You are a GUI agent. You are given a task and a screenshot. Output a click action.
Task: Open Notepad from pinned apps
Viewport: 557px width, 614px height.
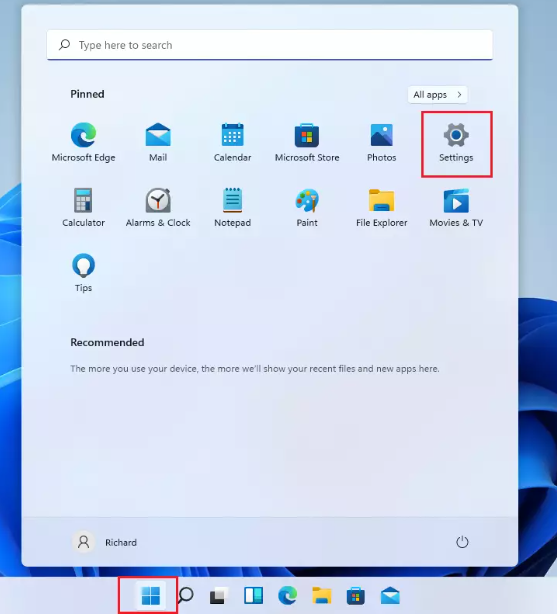[x=232, y=208]
